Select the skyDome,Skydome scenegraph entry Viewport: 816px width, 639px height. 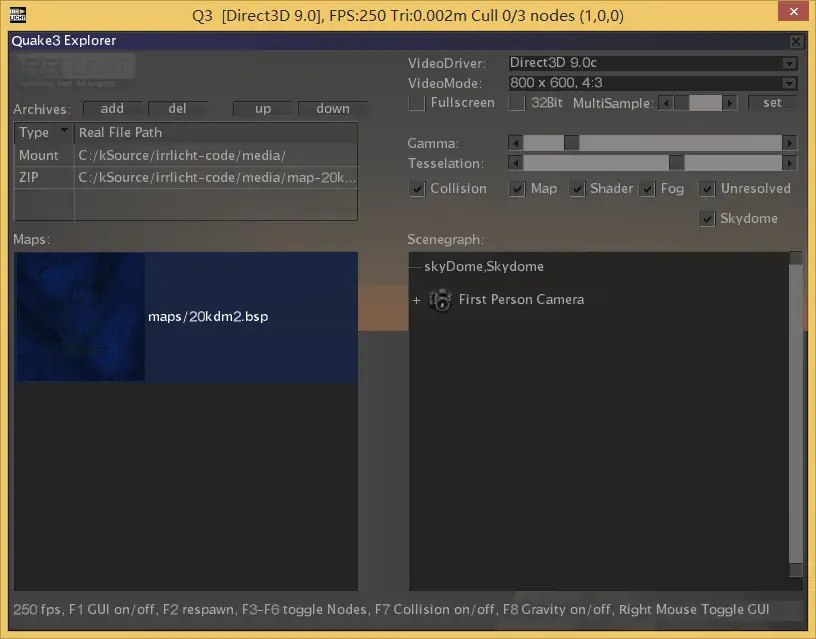tap(485, 267)
